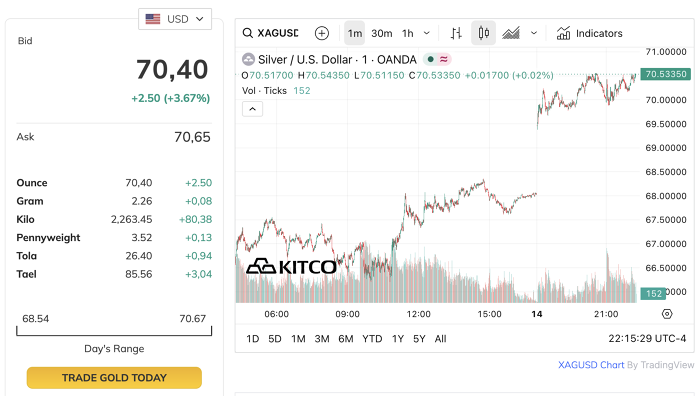Click the Pennyweight row value 3.52
This screenshot has width=700, height=396.
142,238
